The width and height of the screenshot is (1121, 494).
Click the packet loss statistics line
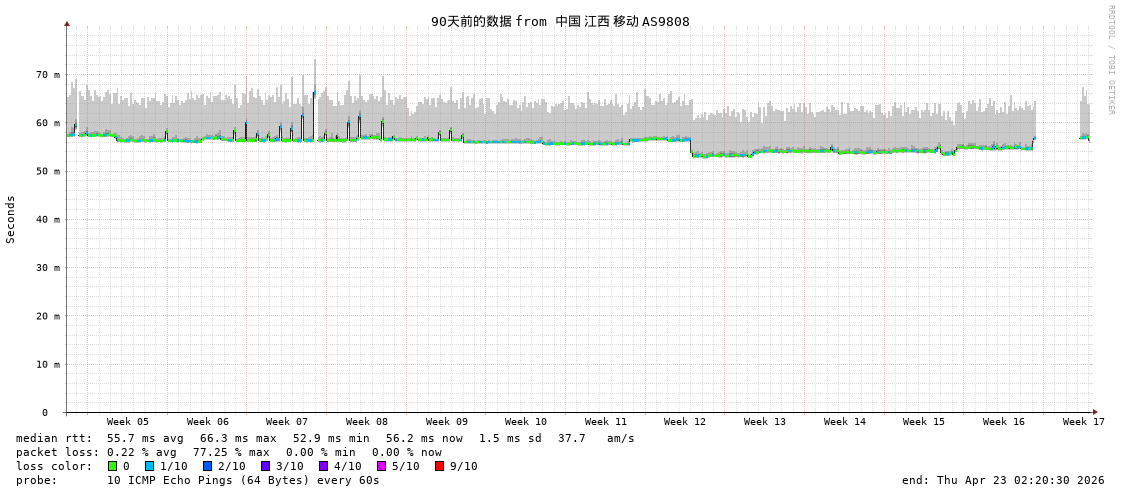(228, 452)
